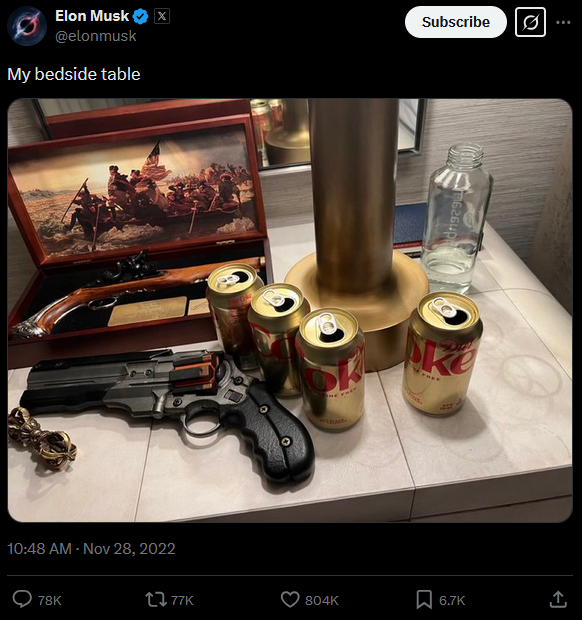582x620 pixels.
Task: View the 77K reposts count
Action: coord(182,601)
